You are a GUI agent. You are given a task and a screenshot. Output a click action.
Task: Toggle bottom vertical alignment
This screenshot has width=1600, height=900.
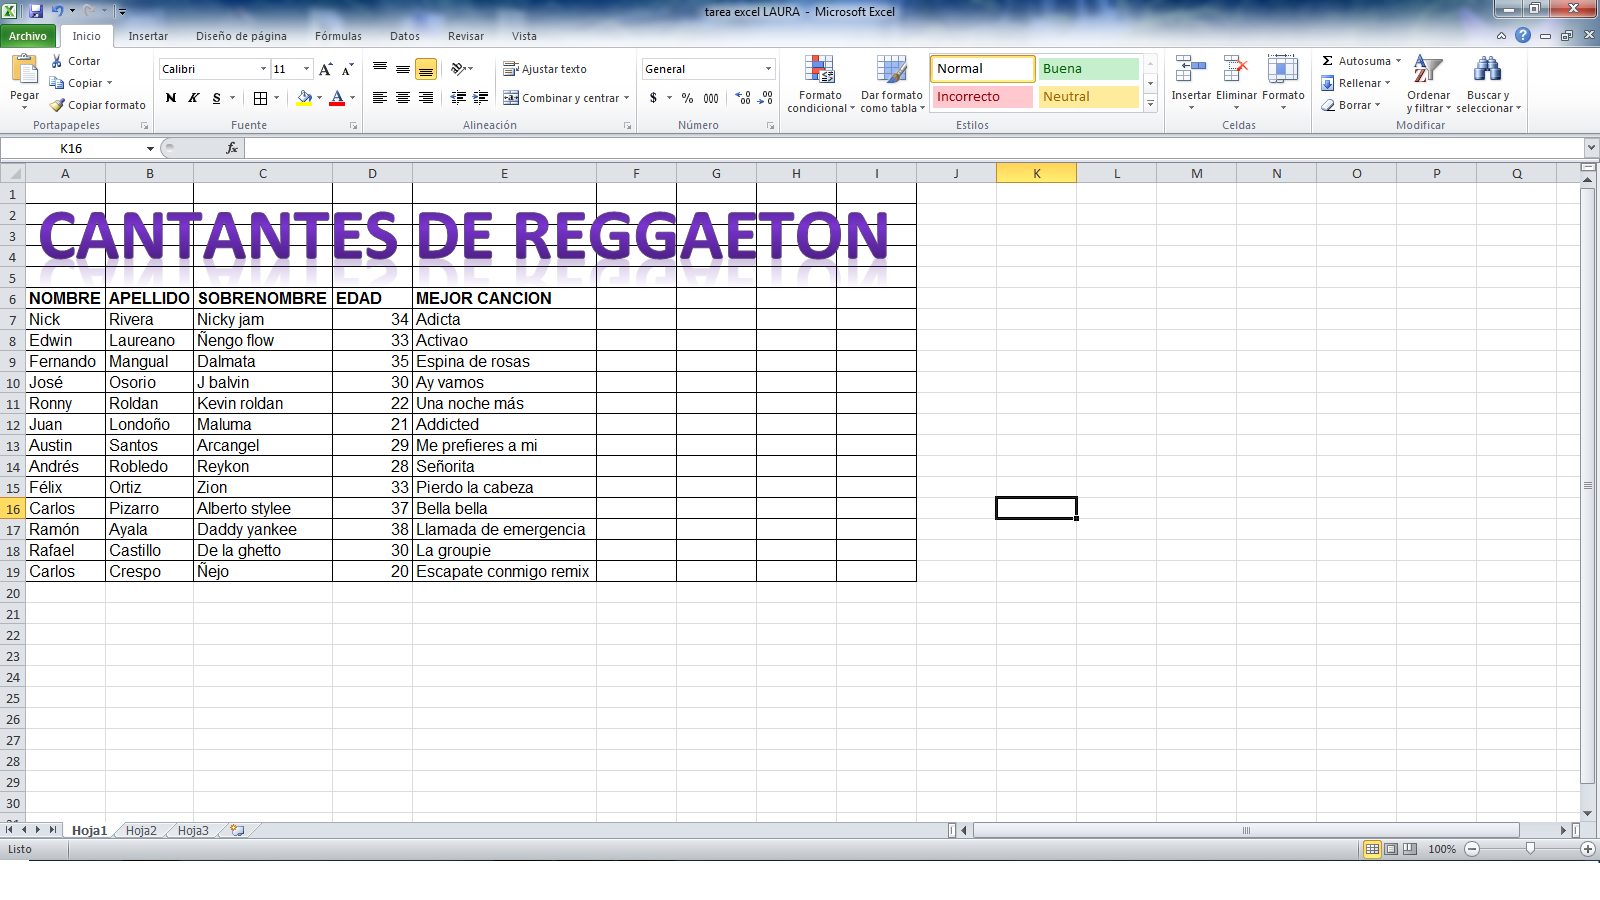426,69
